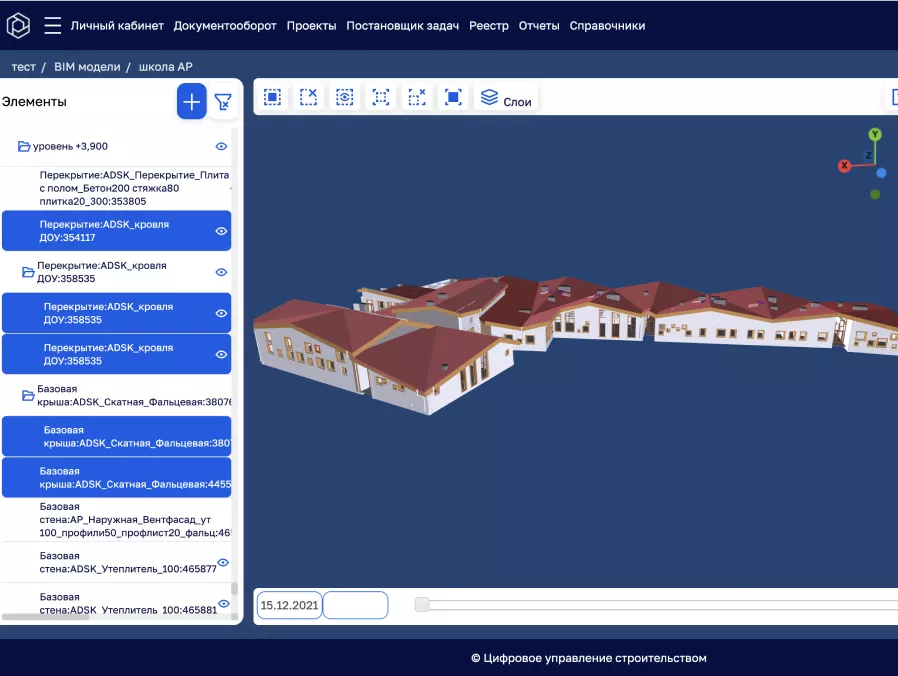Click the dashed-square with eye toolbar icon

coord(345,97)
